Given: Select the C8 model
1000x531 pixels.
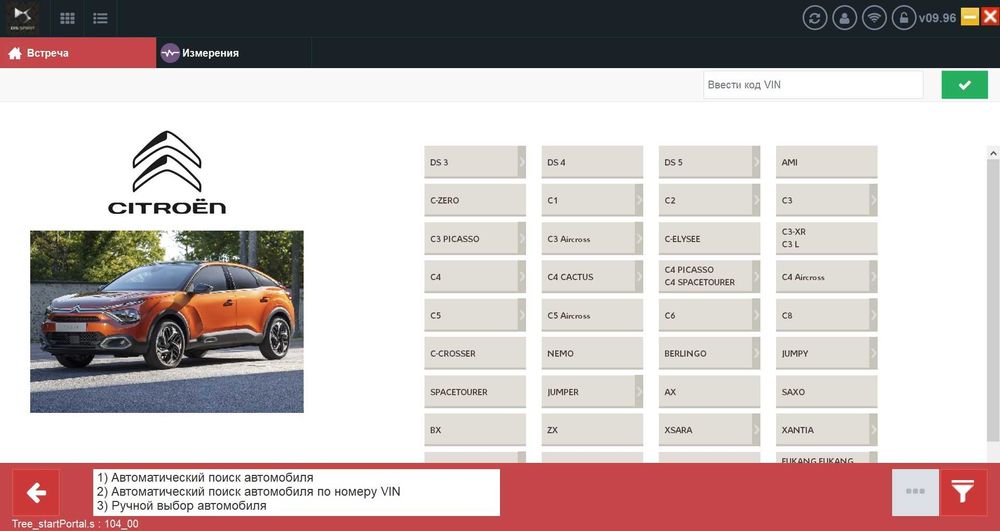Looking at the screenshot, I should click(x=827, y=315).
